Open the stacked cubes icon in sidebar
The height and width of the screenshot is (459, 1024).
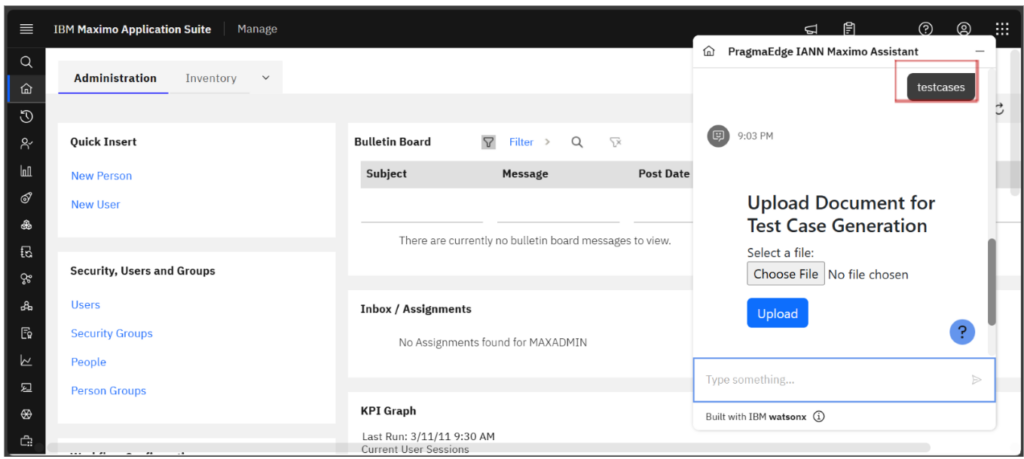point(26,225)
